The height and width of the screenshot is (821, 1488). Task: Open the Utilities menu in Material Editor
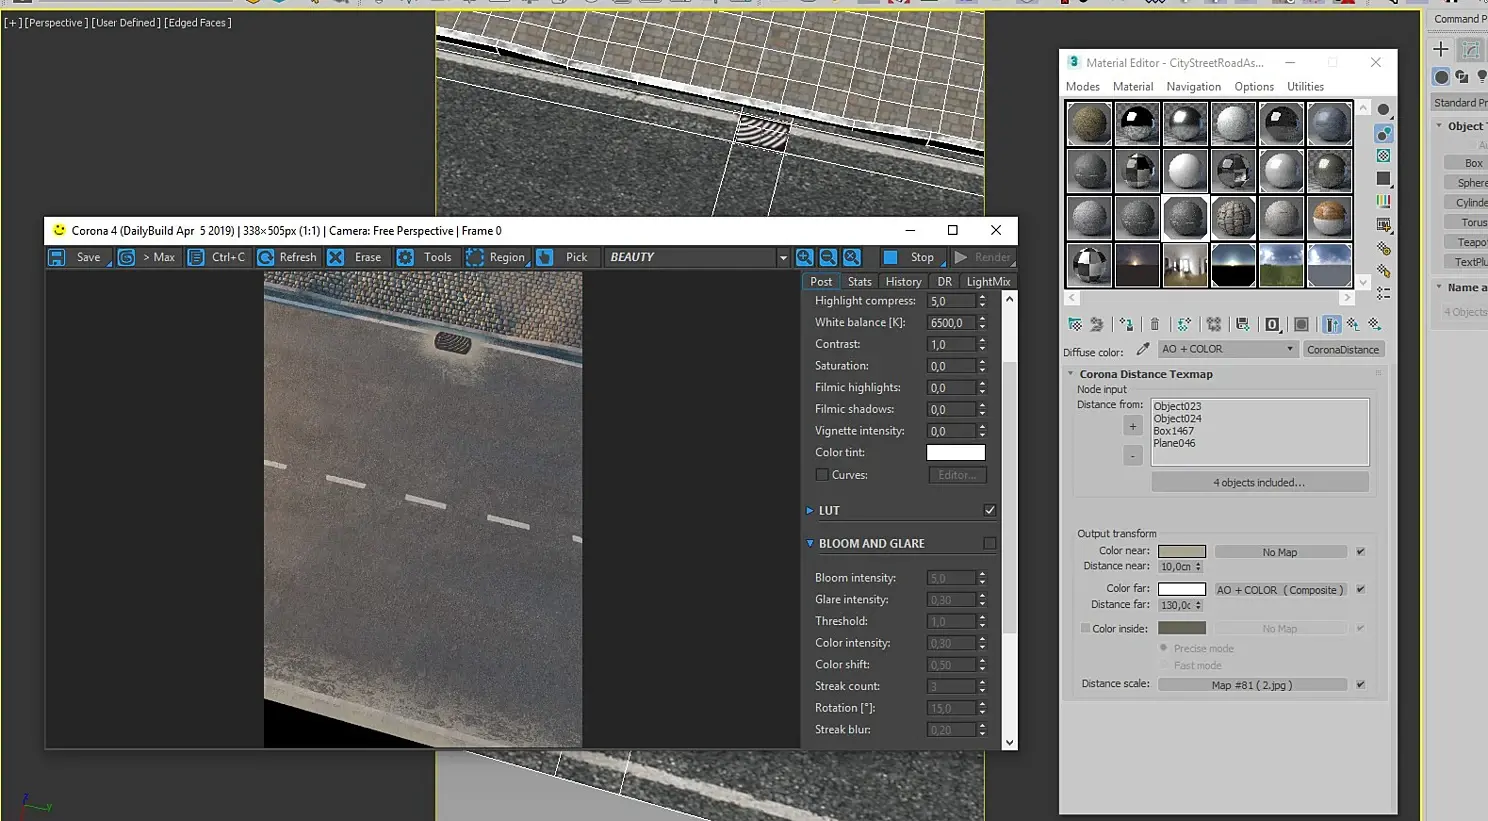click(x=1305, y=87)
